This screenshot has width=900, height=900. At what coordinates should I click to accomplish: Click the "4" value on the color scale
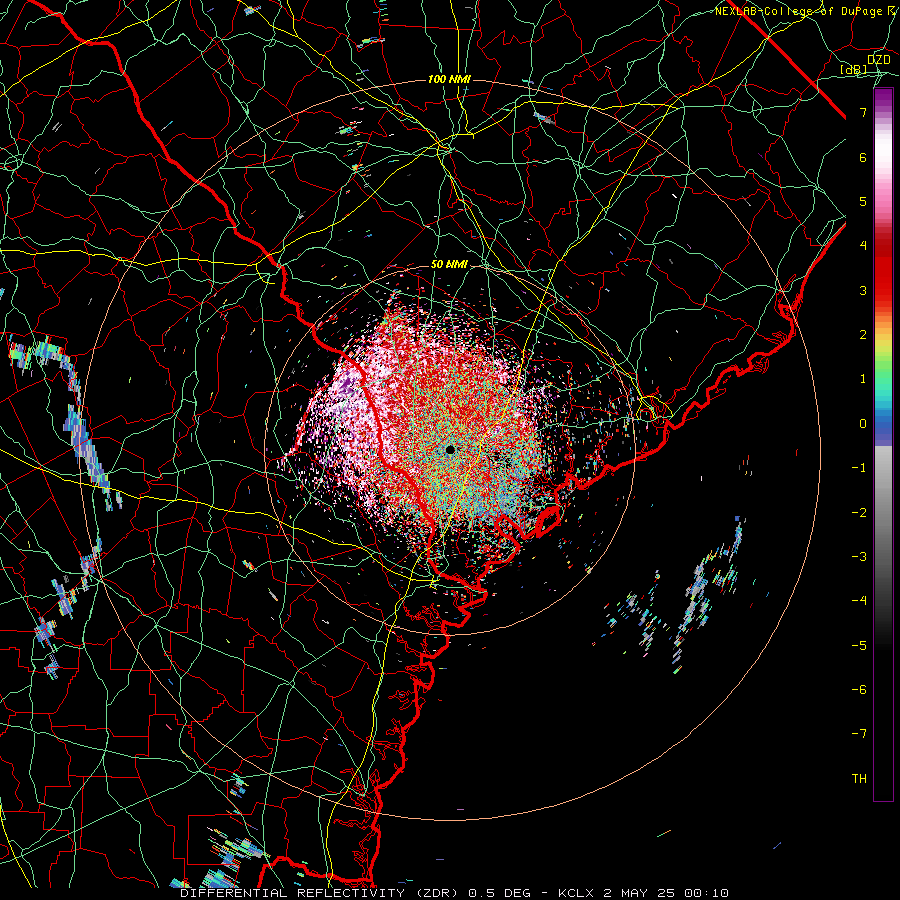[863, 246]
